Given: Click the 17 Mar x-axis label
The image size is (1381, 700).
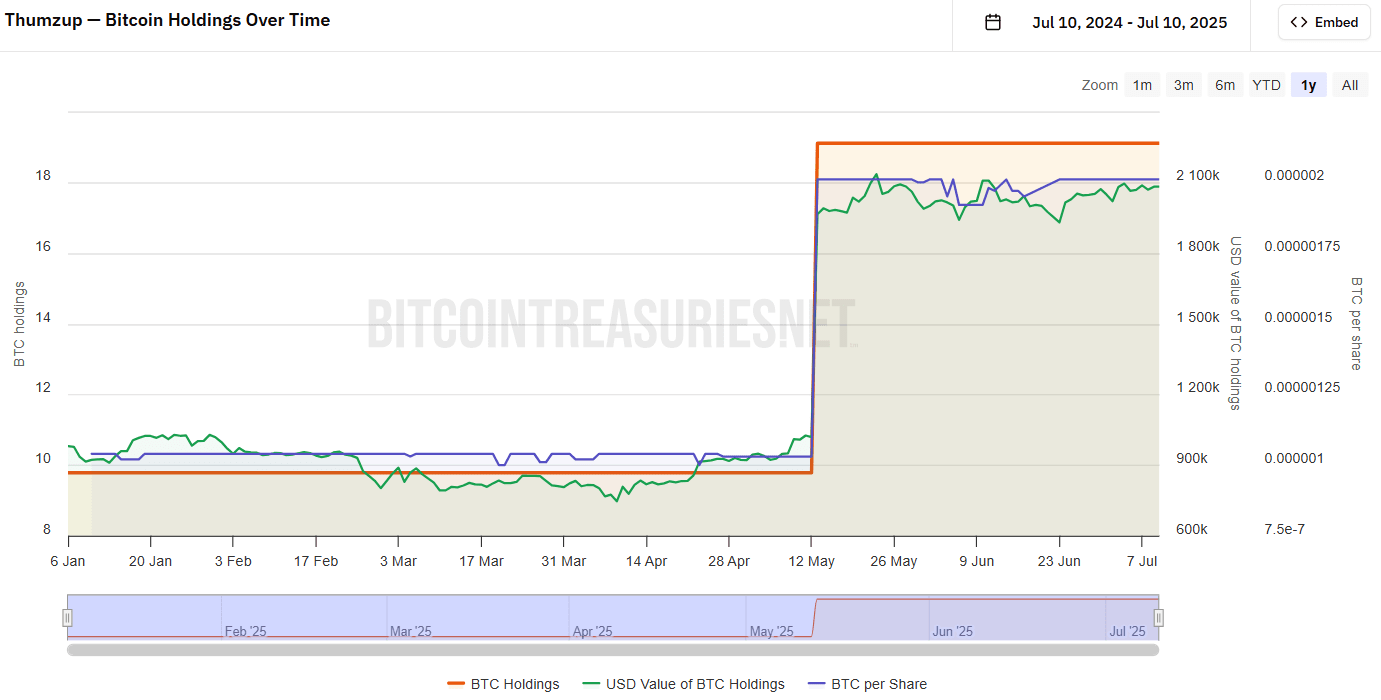Looking at the screenshot, I should pos(481,561).
